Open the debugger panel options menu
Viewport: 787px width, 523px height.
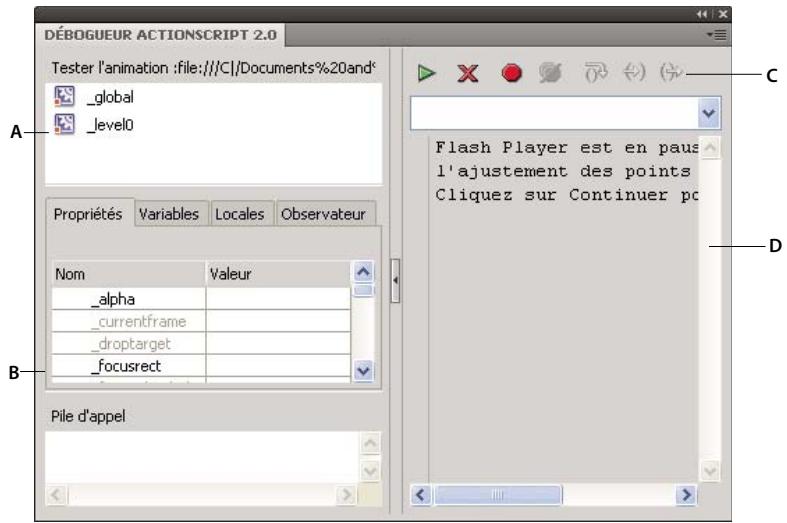tap(717, 35)
